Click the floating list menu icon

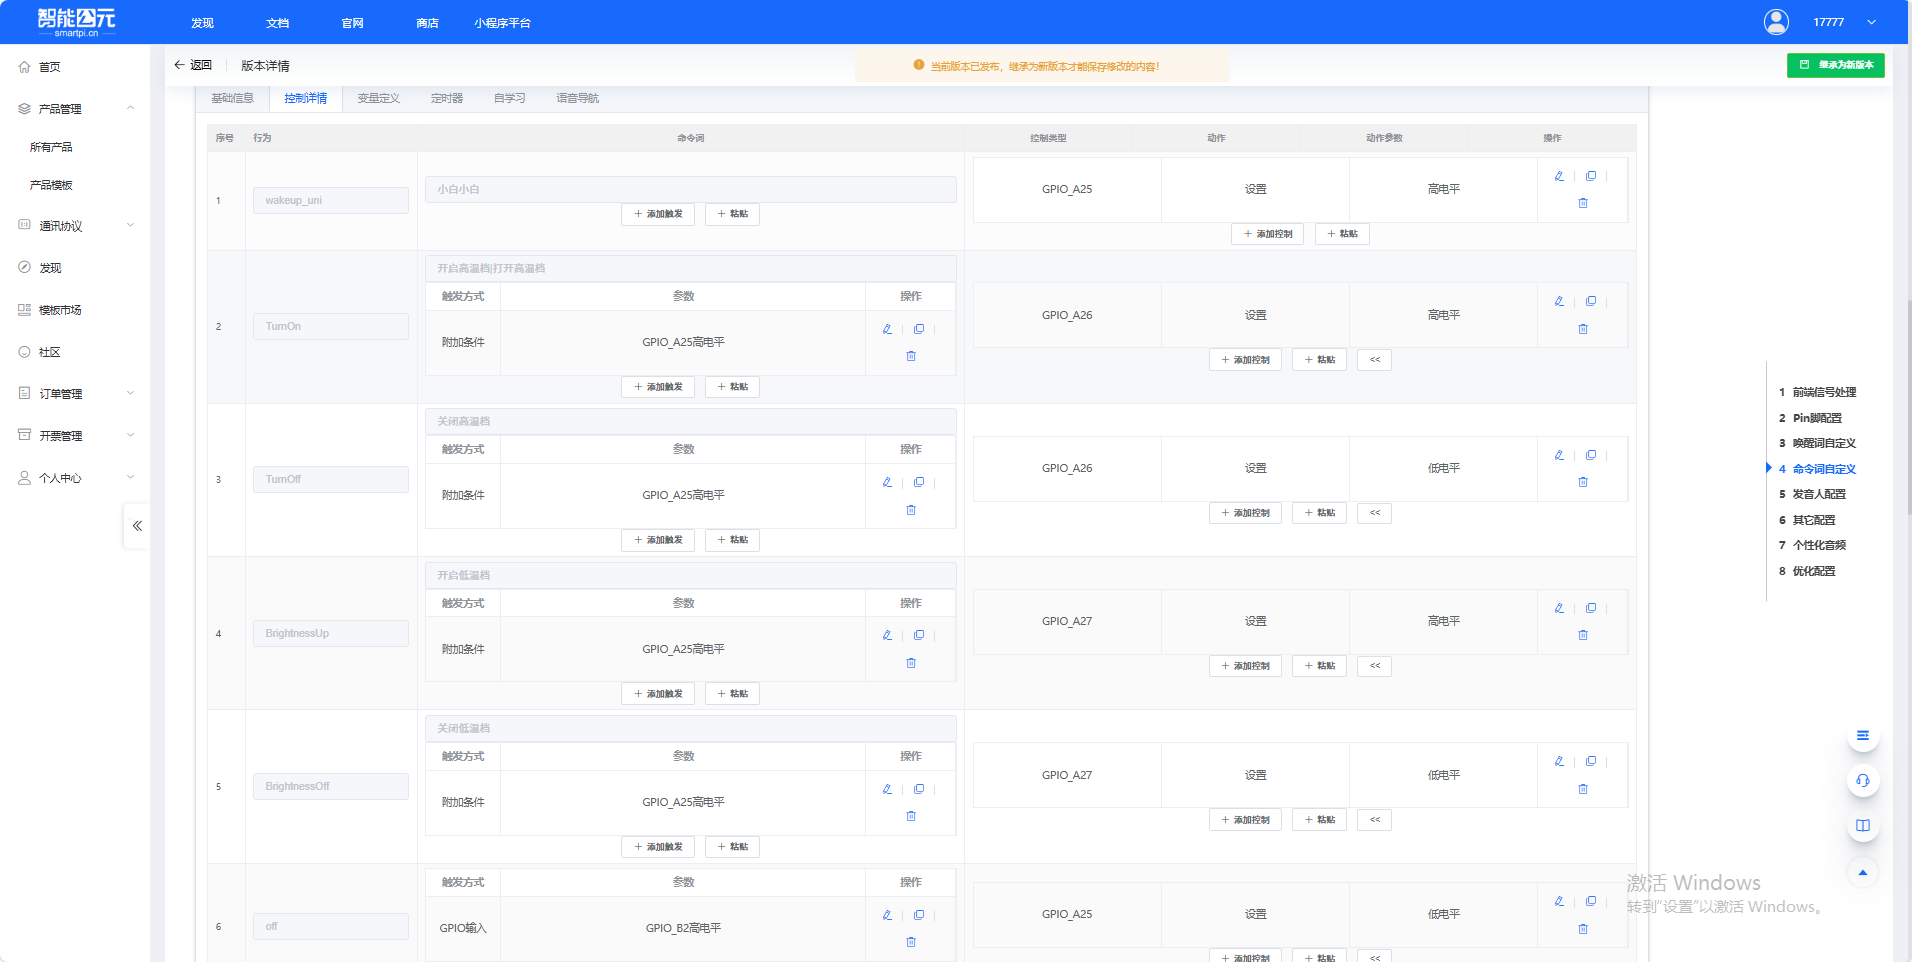[1862, 736]
